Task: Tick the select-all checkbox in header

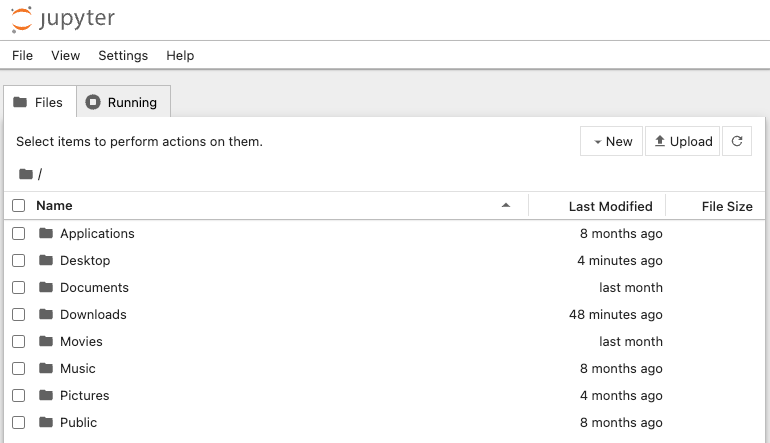Action: pos(18,206)
